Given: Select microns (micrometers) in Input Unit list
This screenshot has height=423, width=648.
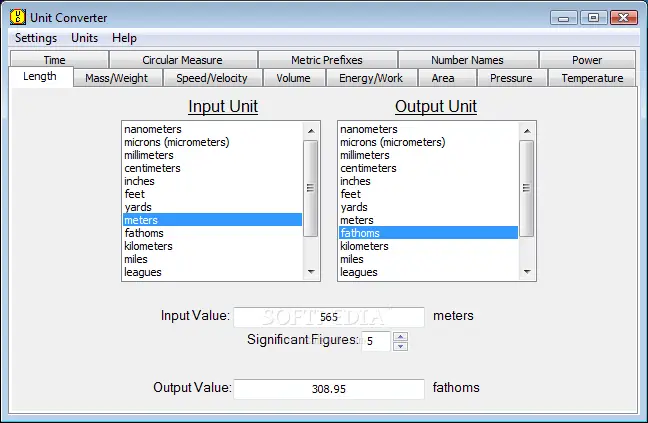Looking at the screenshot, I should pos(212,142).
